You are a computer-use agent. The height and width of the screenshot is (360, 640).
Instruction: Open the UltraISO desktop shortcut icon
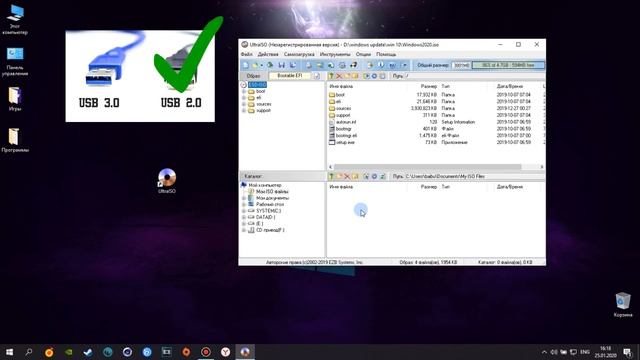[167, 180]
